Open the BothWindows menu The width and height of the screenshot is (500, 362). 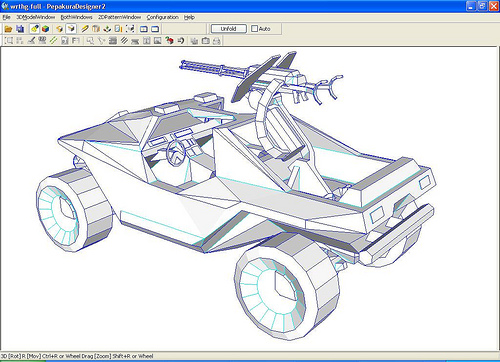click(76, 17)
